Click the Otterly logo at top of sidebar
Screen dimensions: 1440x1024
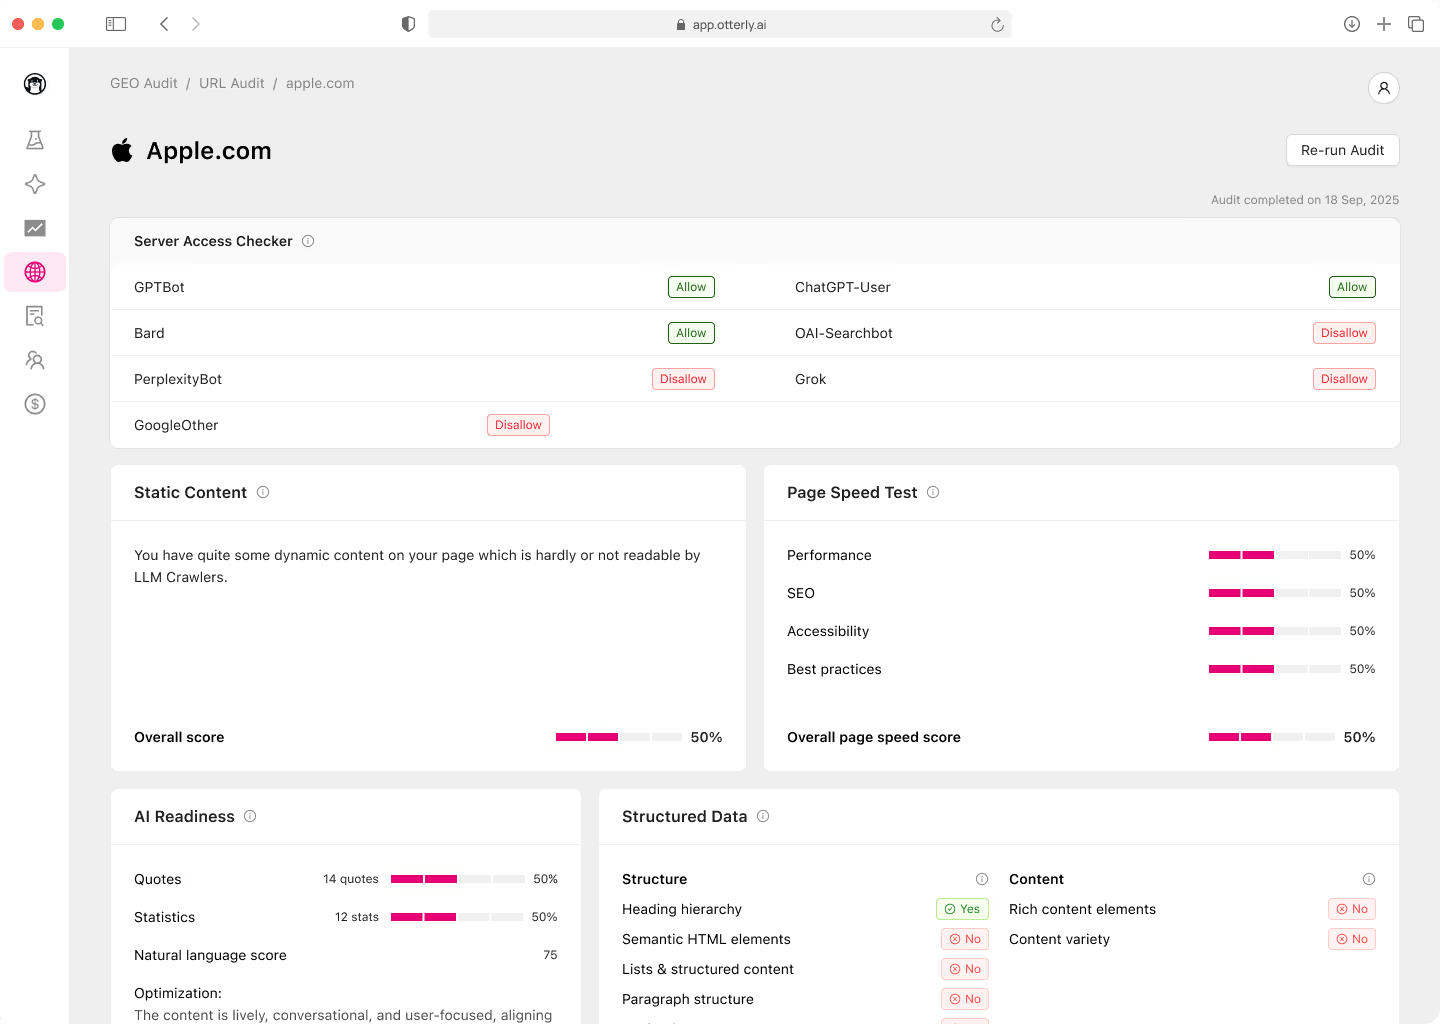click(35, 84)
